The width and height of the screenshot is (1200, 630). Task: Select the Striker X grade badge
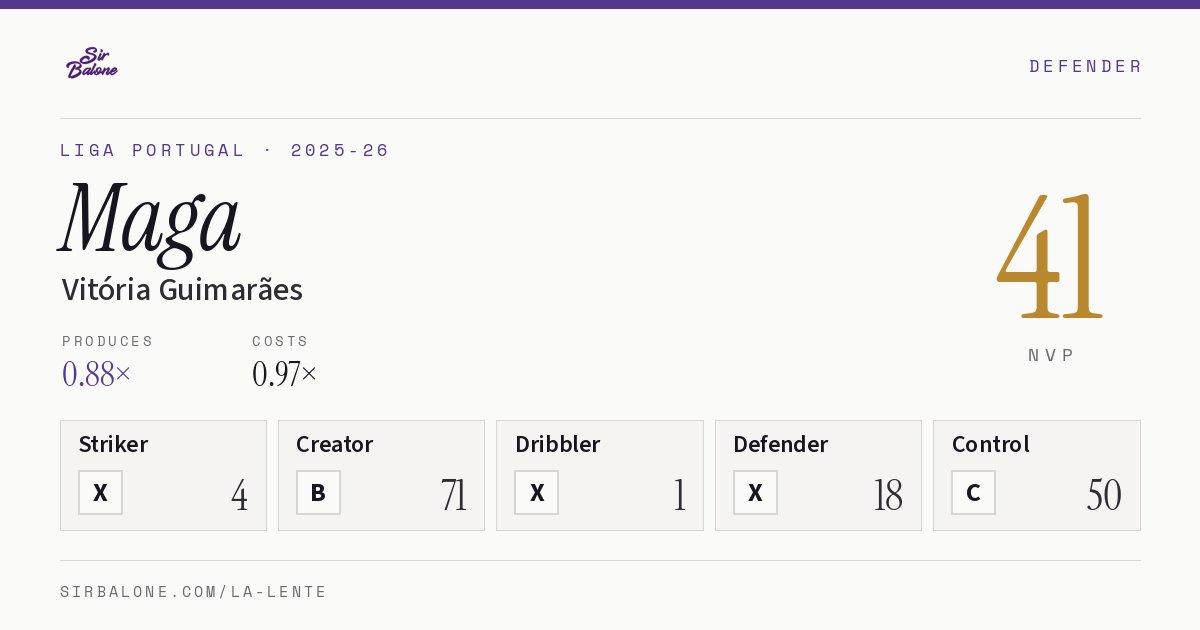pyautogui.click(x=100, y=493)
